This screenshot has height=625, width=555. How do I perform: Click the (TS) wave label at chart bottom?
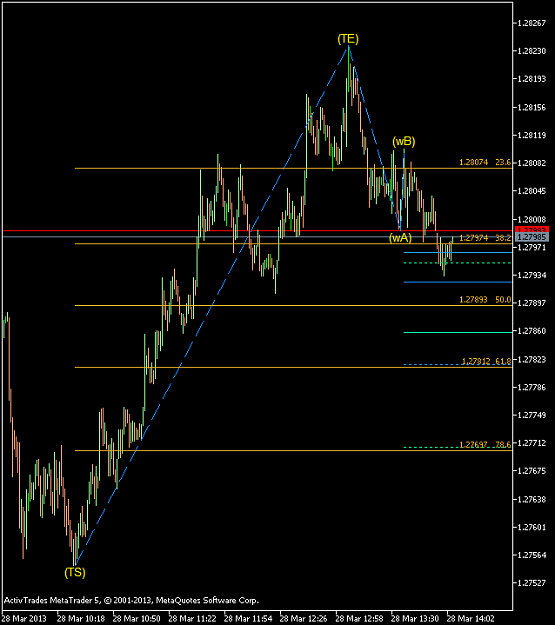[75, 572]
